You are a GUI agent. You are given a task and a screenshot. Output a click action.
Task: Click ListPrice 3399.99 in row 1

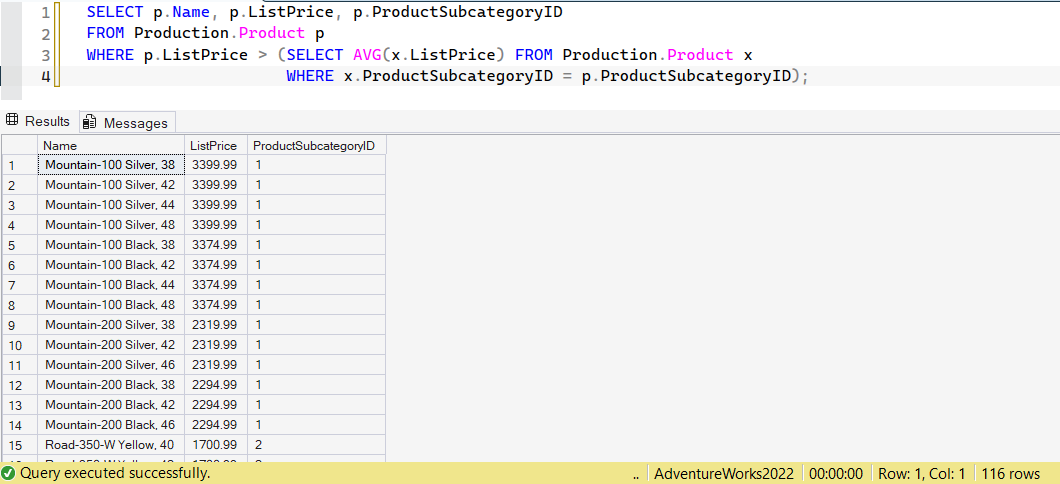pos(216,164)
